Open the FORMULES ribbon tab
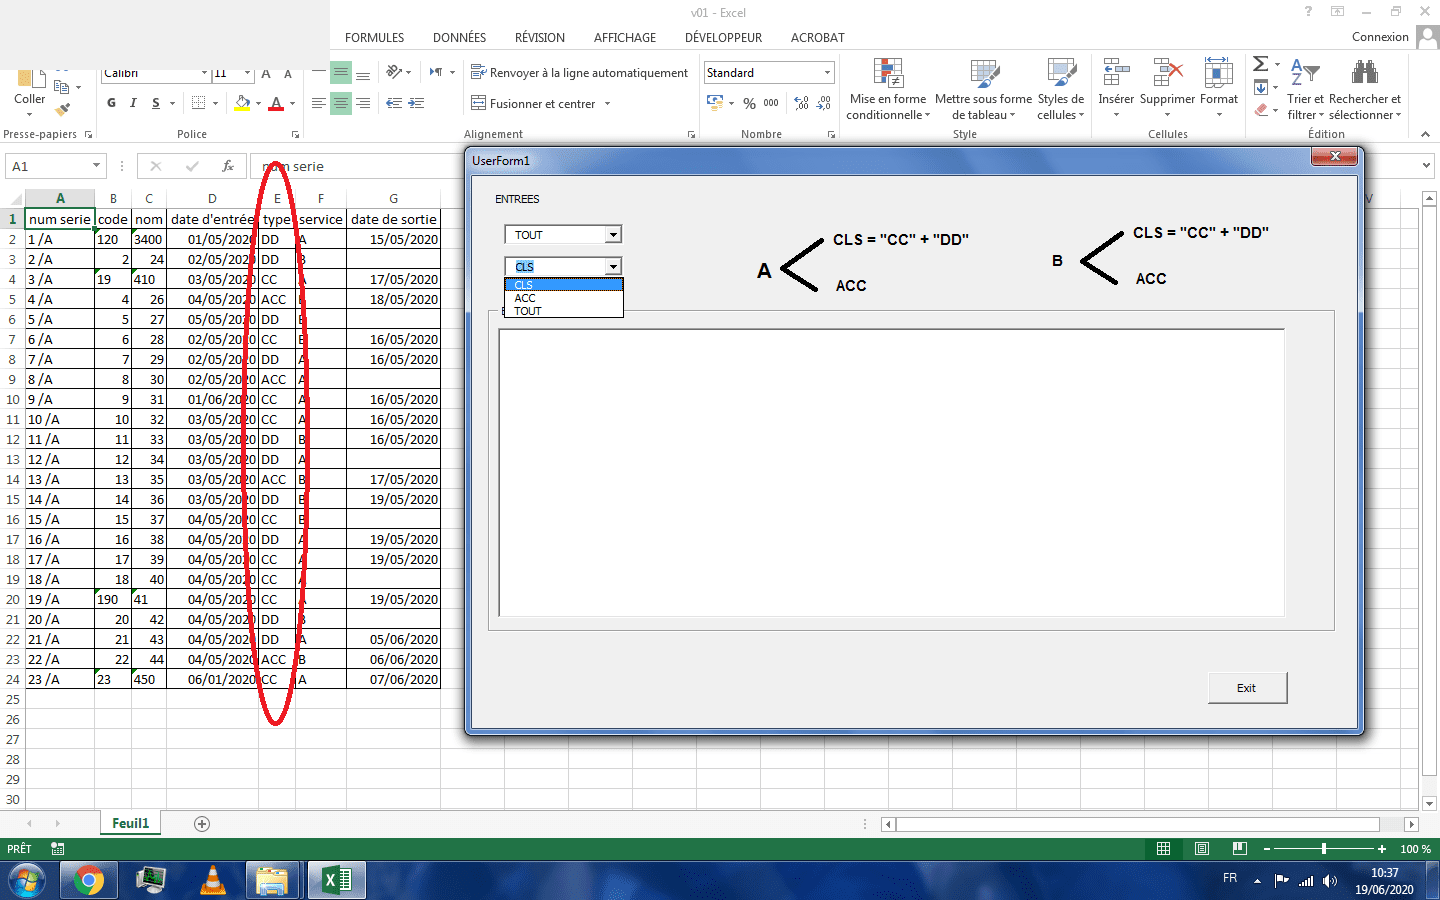This screenshot has width=1440, height=900. [374, 38]
